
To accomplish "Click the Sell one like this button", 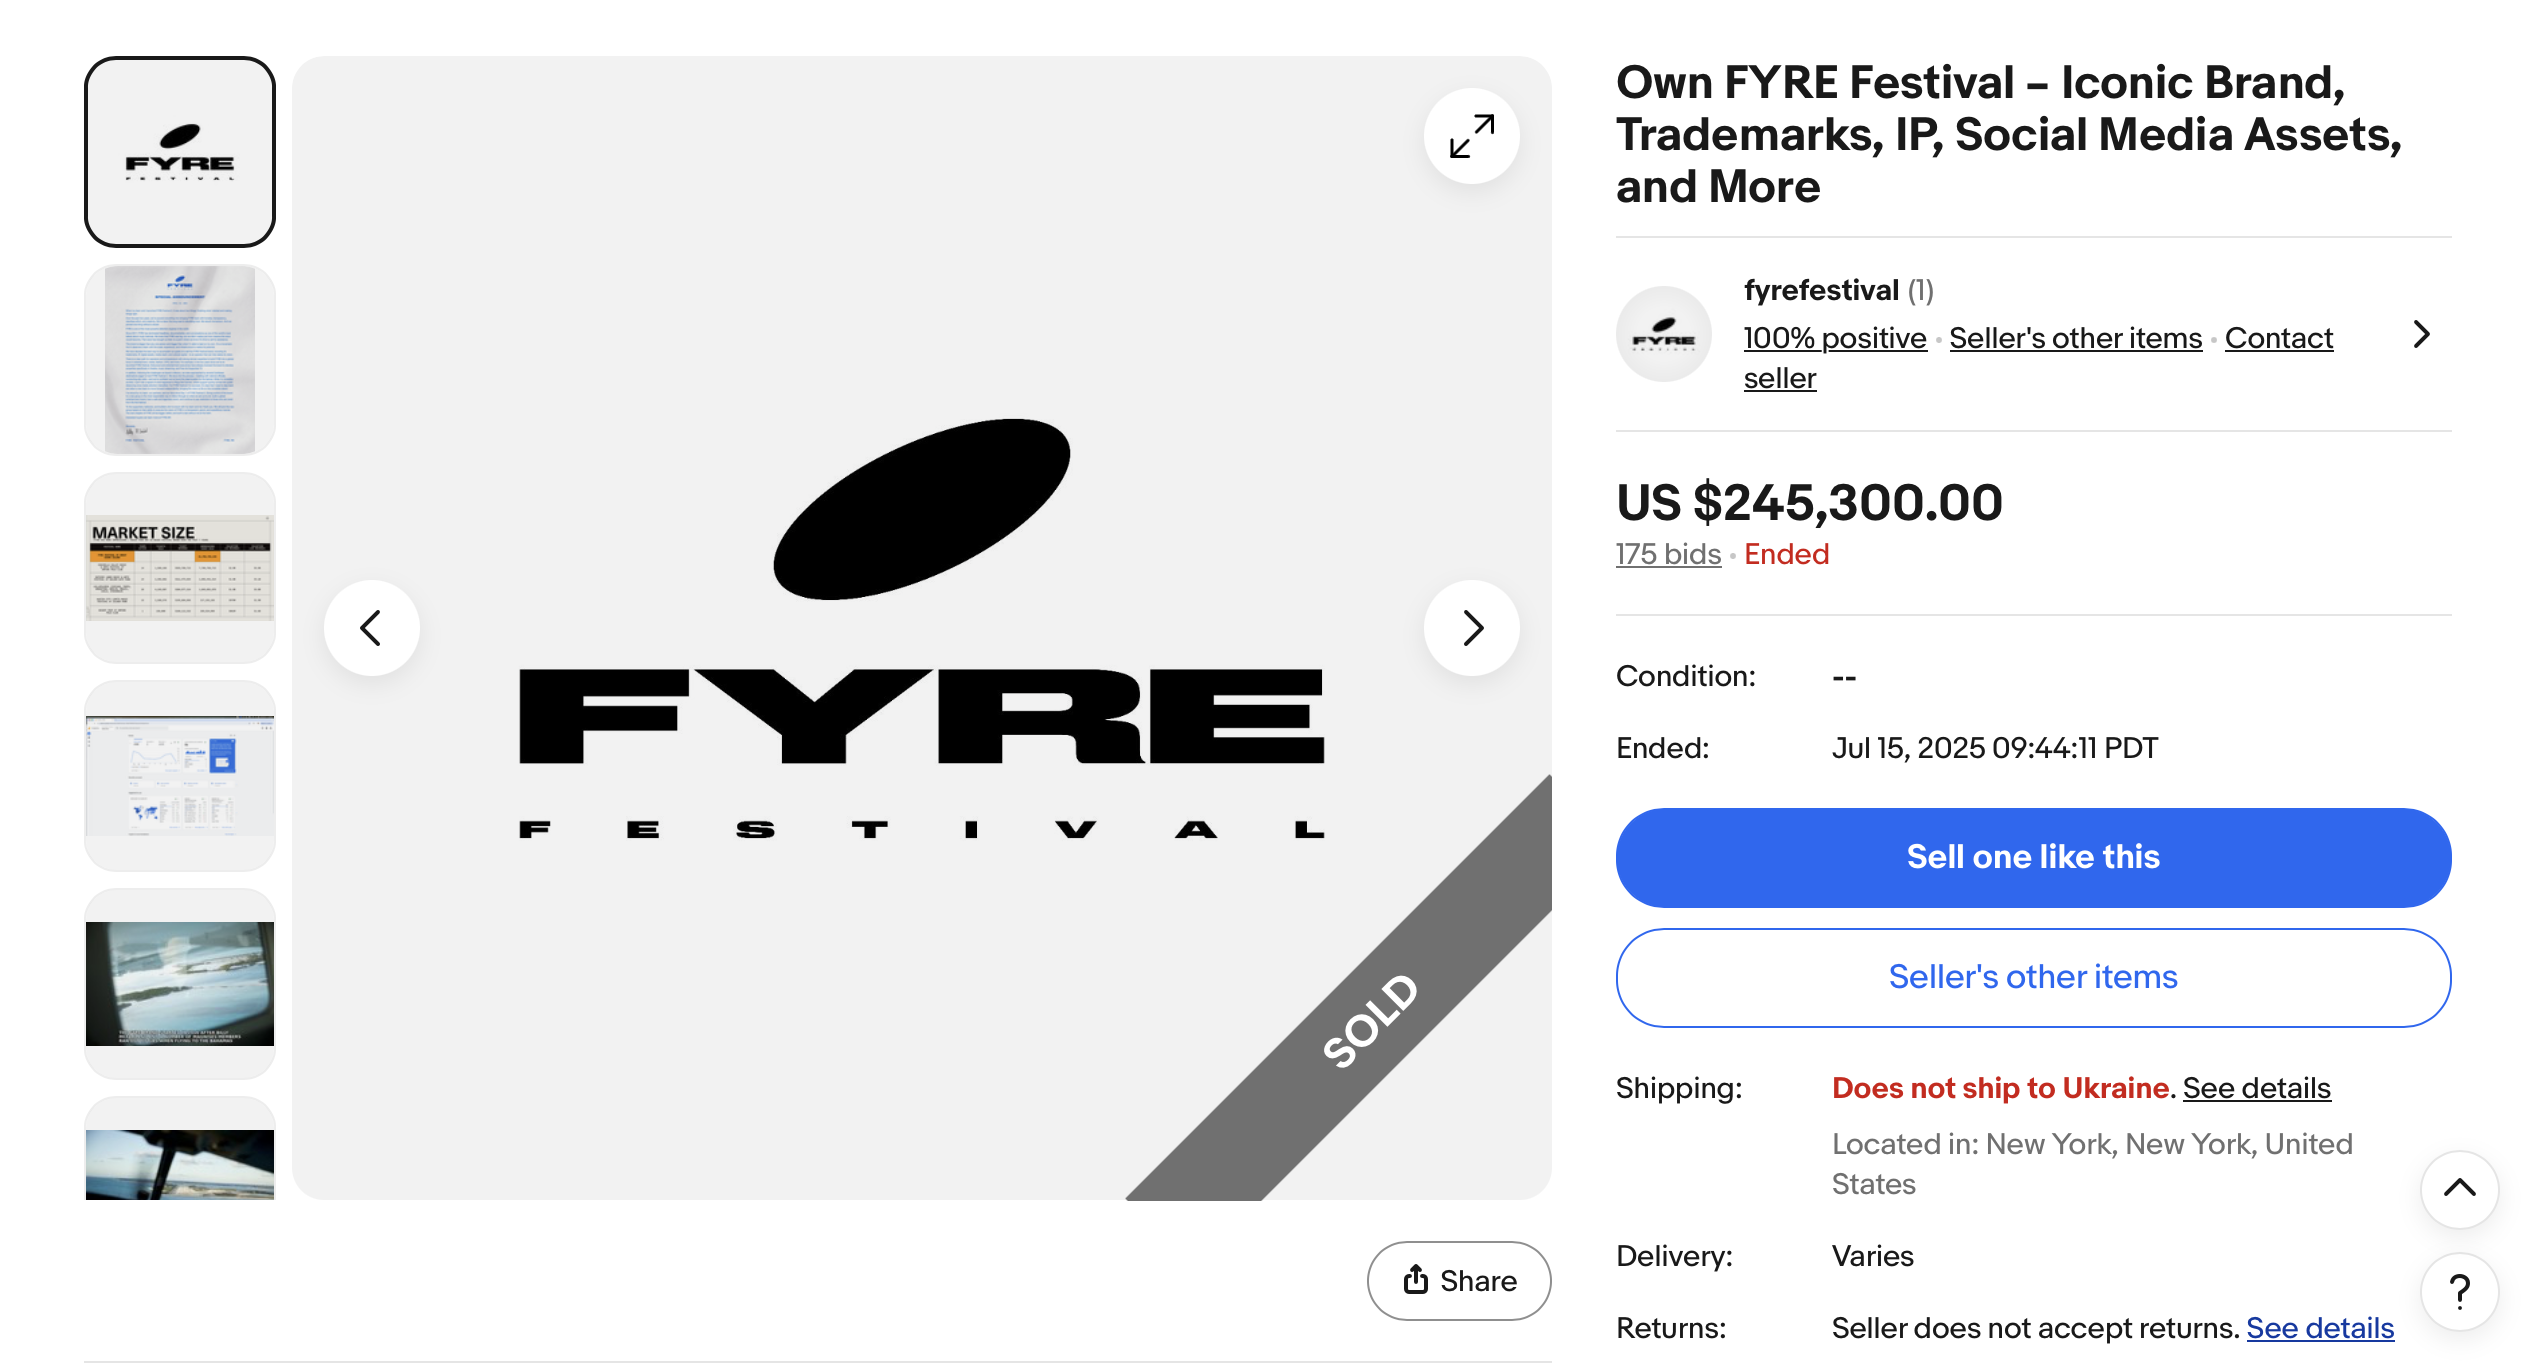I will click(x=2033, y=858).
